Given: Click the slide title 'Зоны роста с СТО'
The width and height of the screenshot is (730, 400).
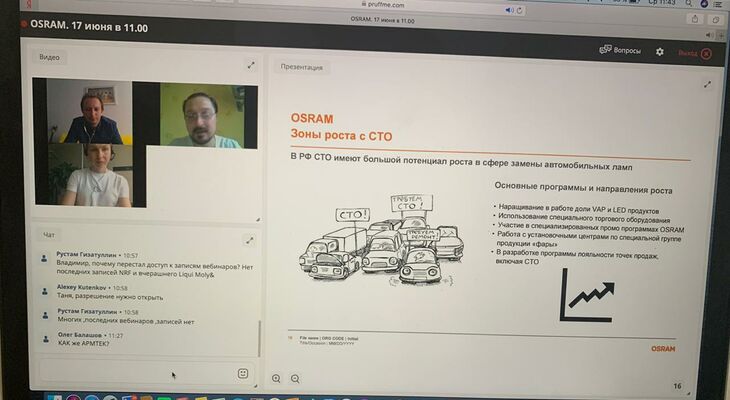Looking at the screenshot, I should [x=341, y=136].
